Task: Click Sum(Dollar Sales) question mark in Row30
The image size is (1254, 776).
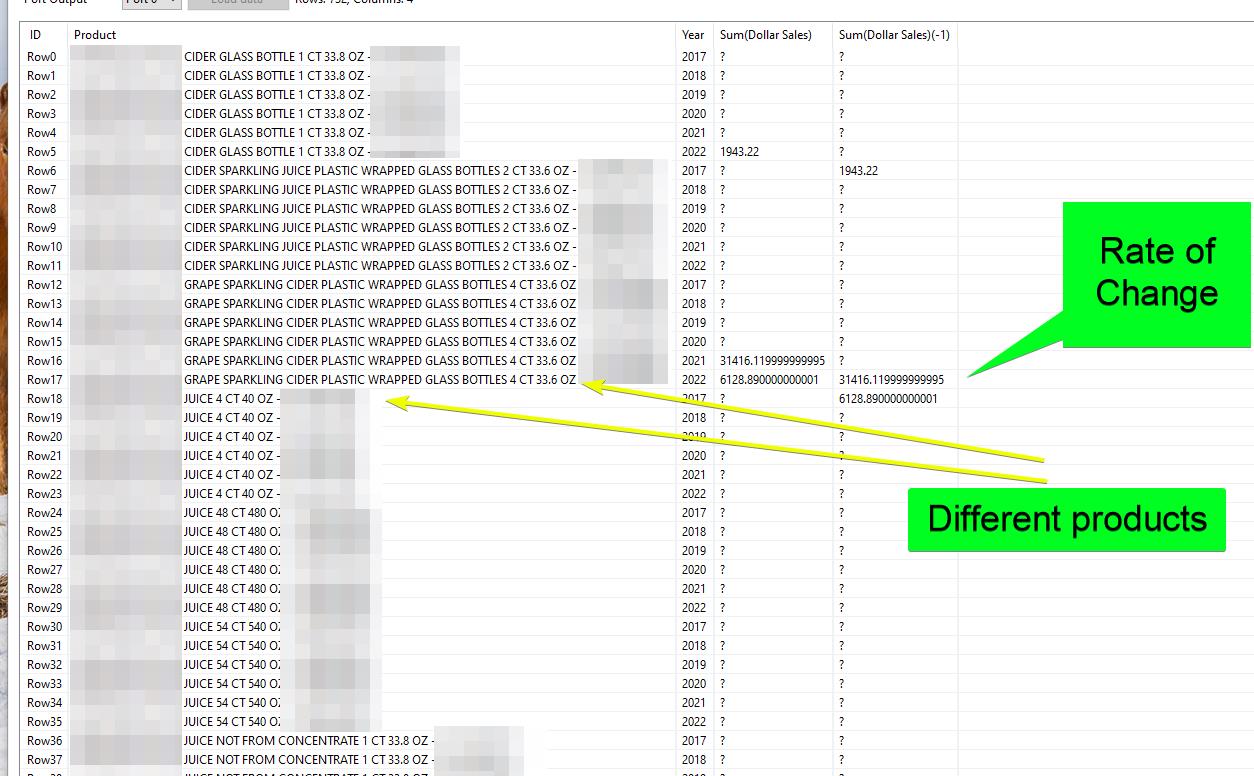Action: tap(723, 627)
